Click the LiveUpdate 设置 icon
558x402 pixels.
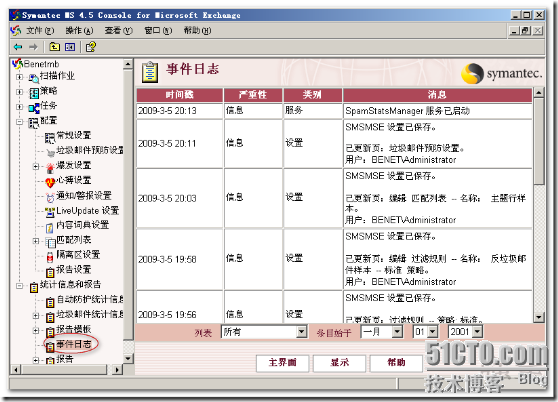50,212
